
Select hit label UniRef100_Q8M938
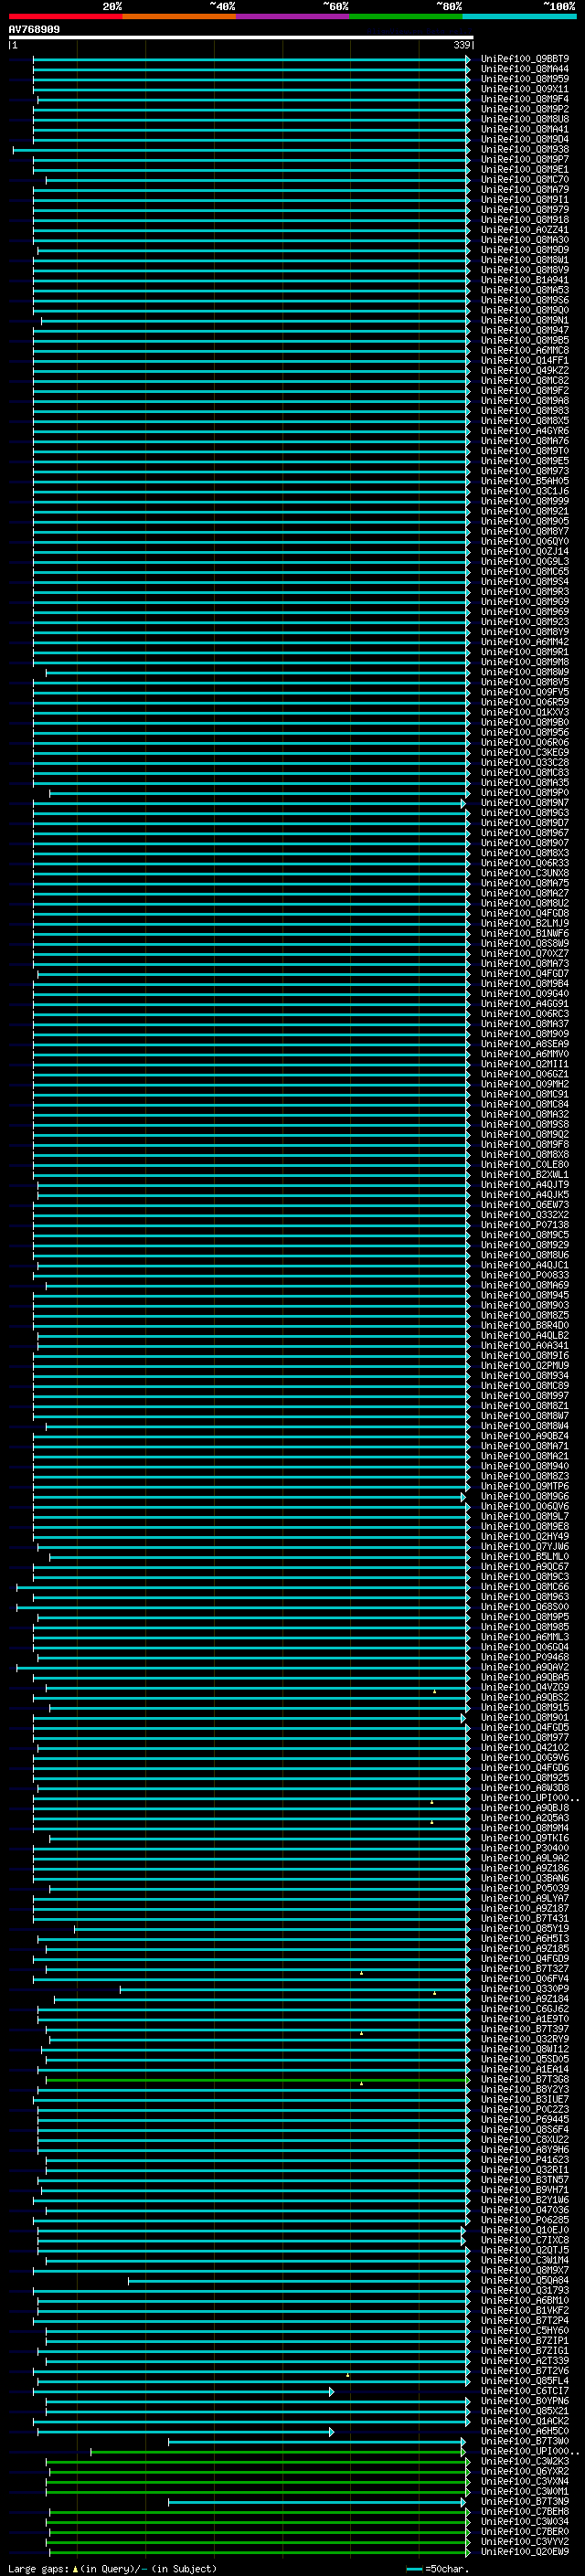[524, 150]
